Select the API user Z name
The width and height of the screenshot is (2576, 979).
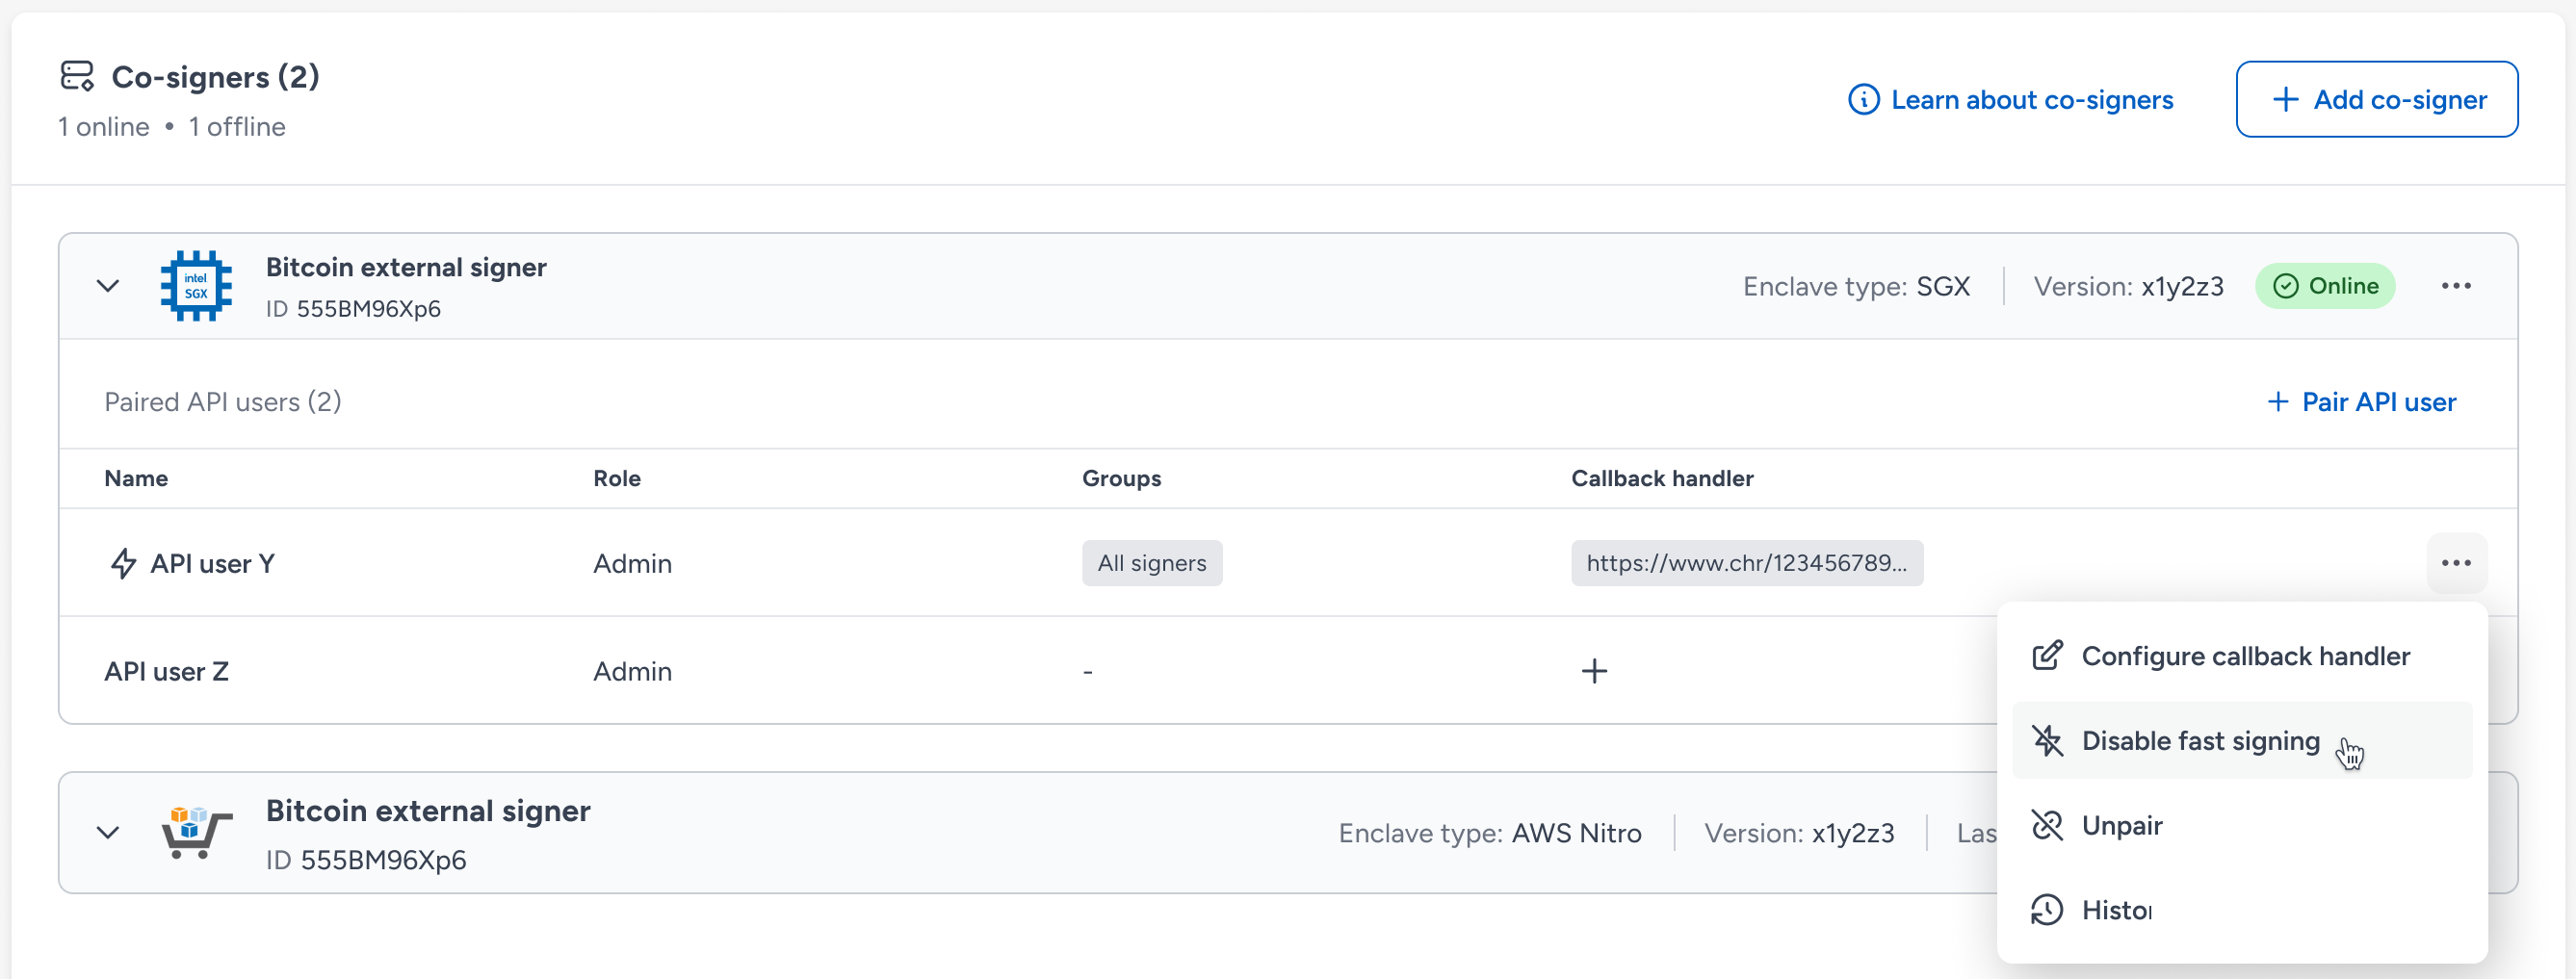click(167, 671)
